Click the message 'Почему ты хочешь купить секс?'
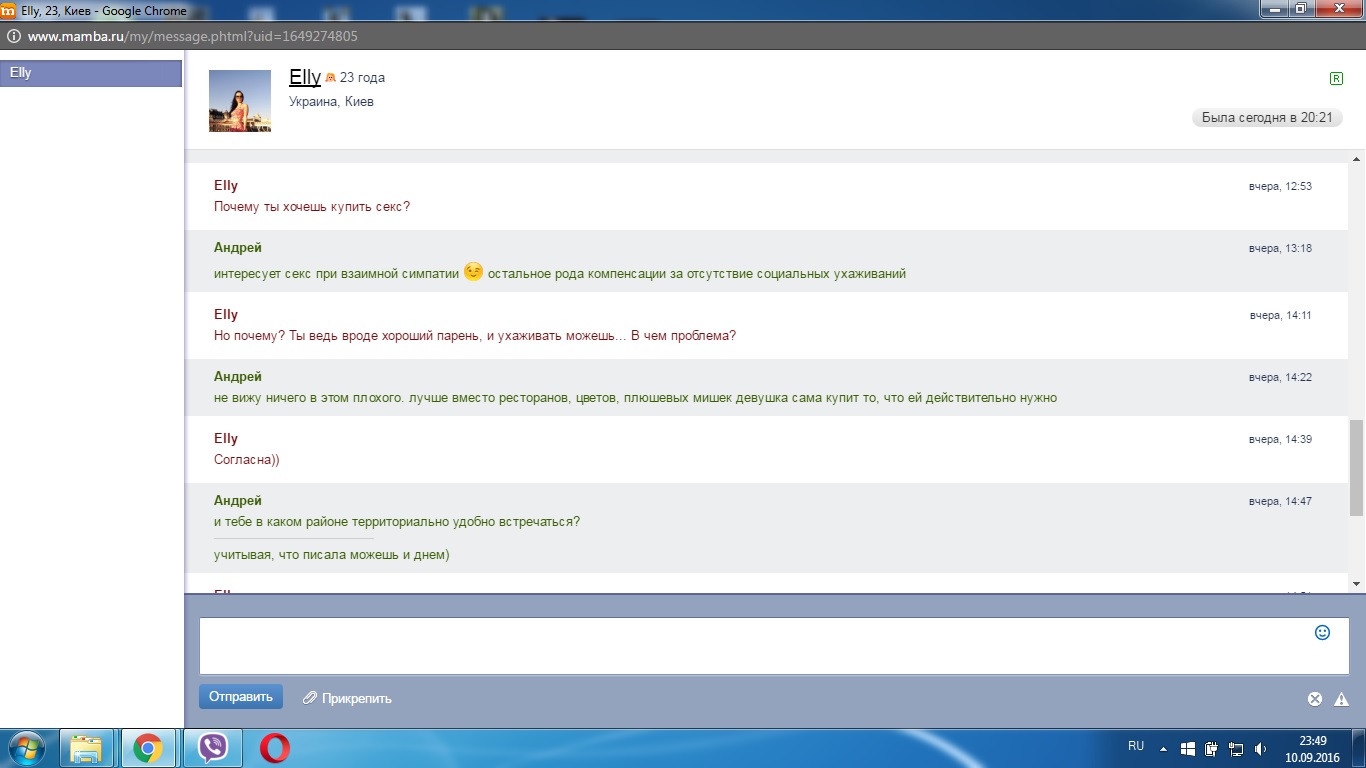1366x768 pixels. tap(312, 207)
